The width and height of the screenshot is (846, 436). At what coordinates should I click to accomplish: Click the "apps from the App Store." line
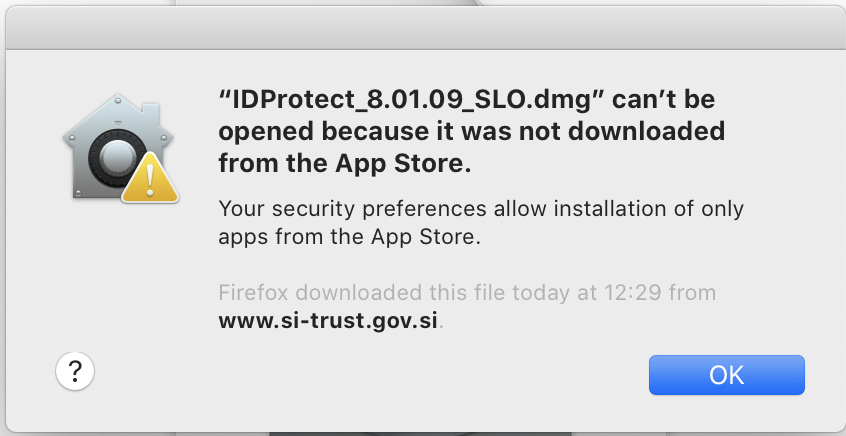(x=349, y=237)
